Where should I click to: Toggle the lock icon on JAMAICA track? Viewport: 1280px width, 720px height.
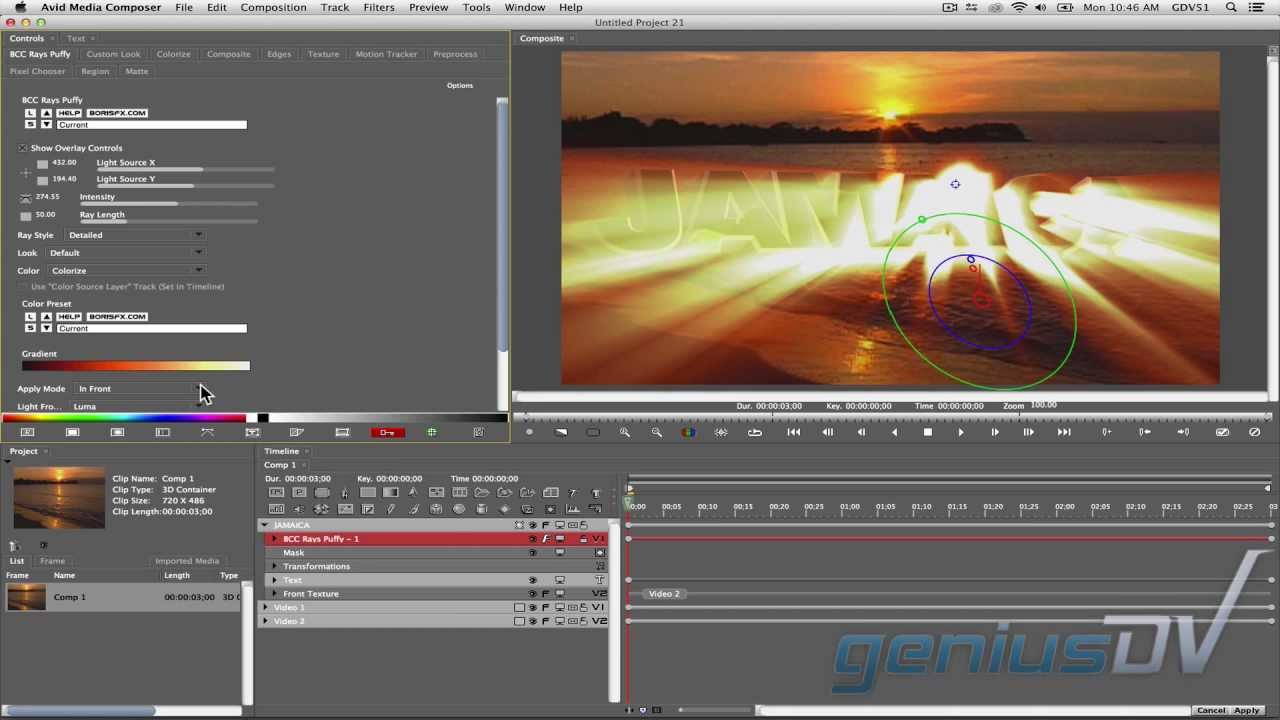[x=584, y=525]
